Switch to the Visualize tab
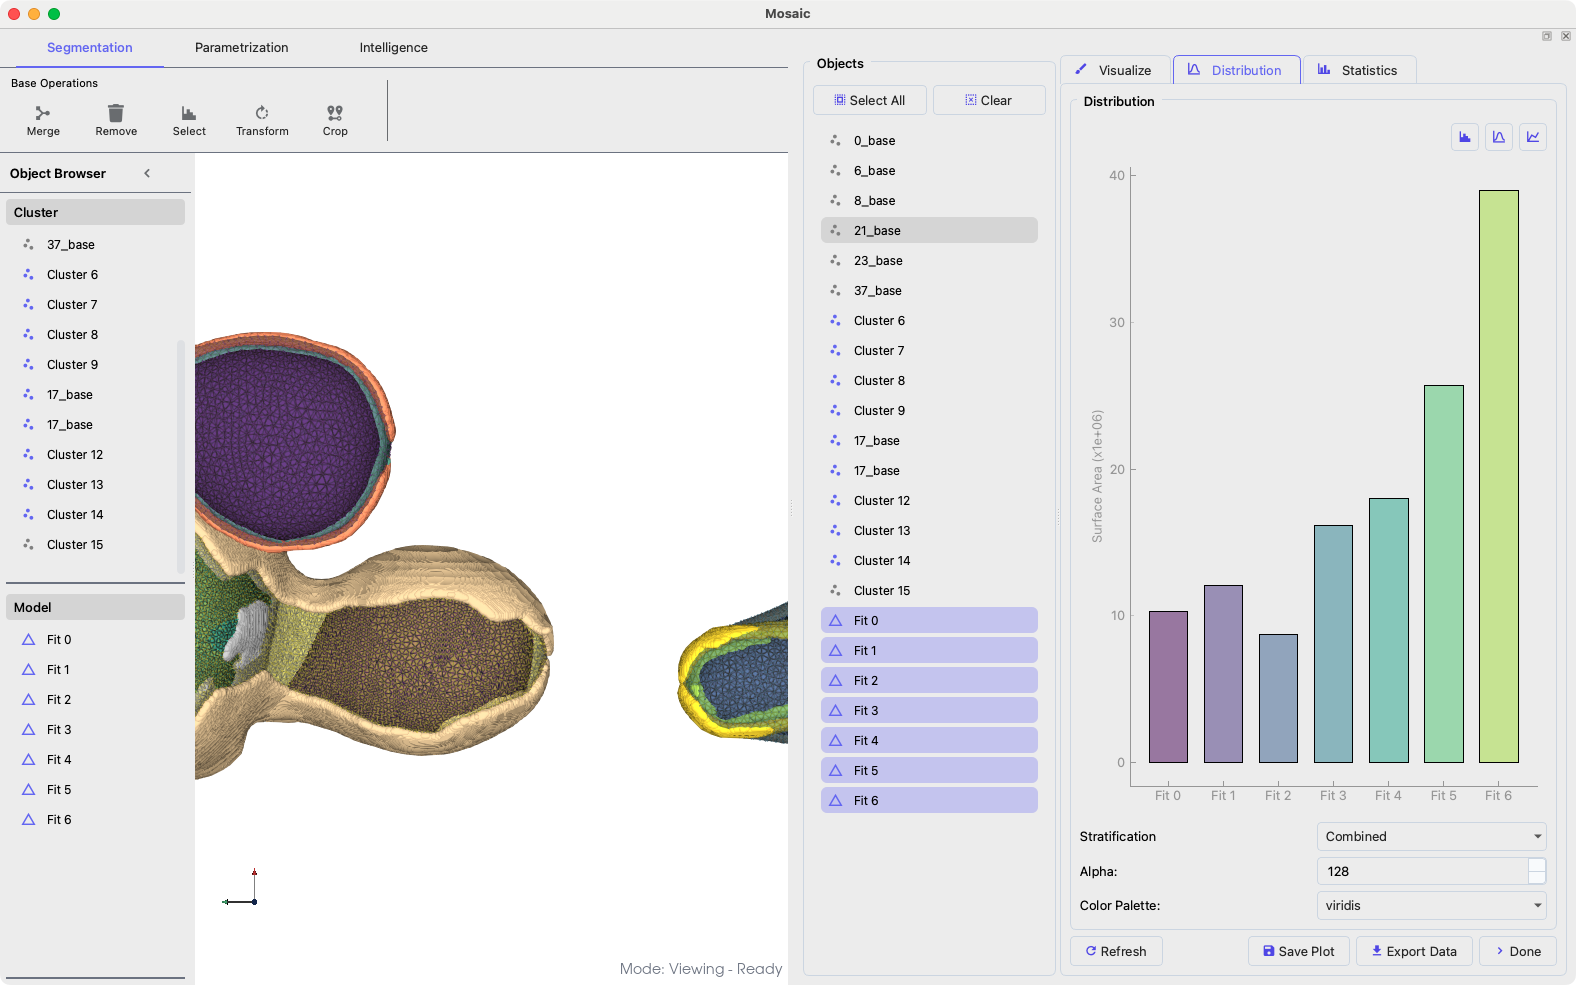This screenshot has height=985, width=1576. coord(1114,70)
